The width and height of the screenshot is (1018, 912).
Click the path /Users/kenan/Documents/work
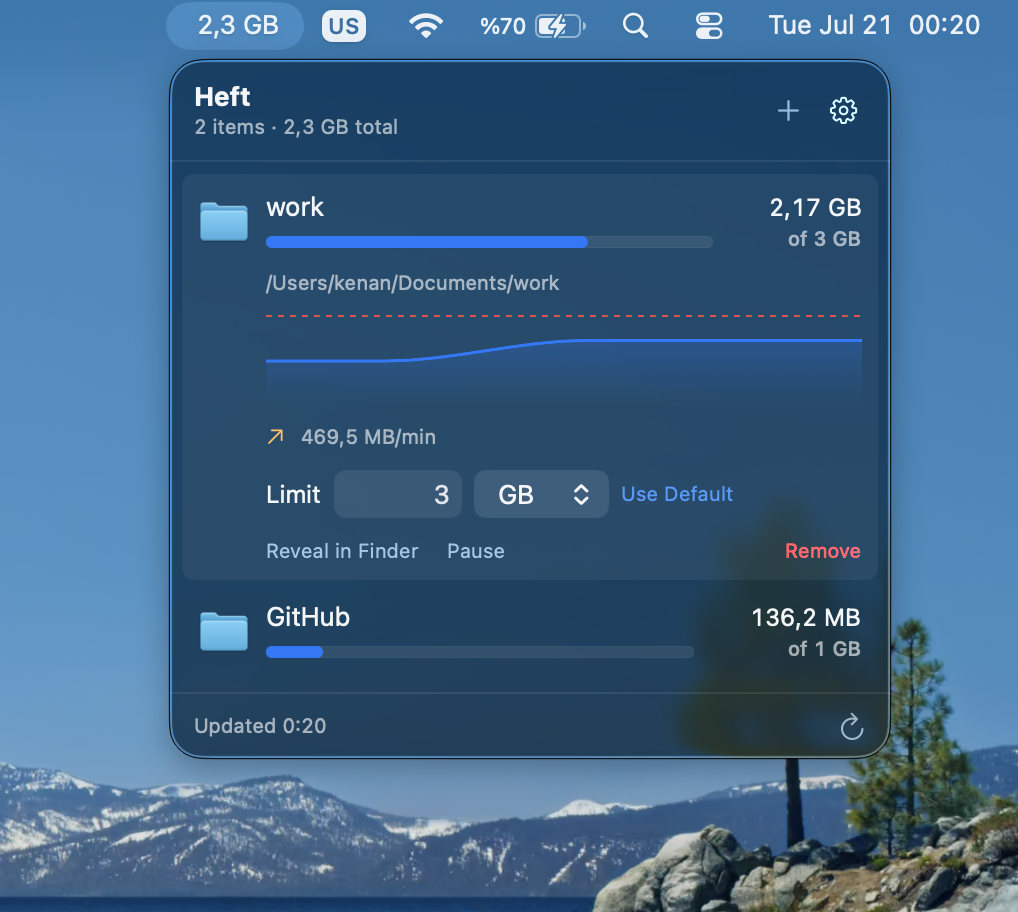click(412, 283)
